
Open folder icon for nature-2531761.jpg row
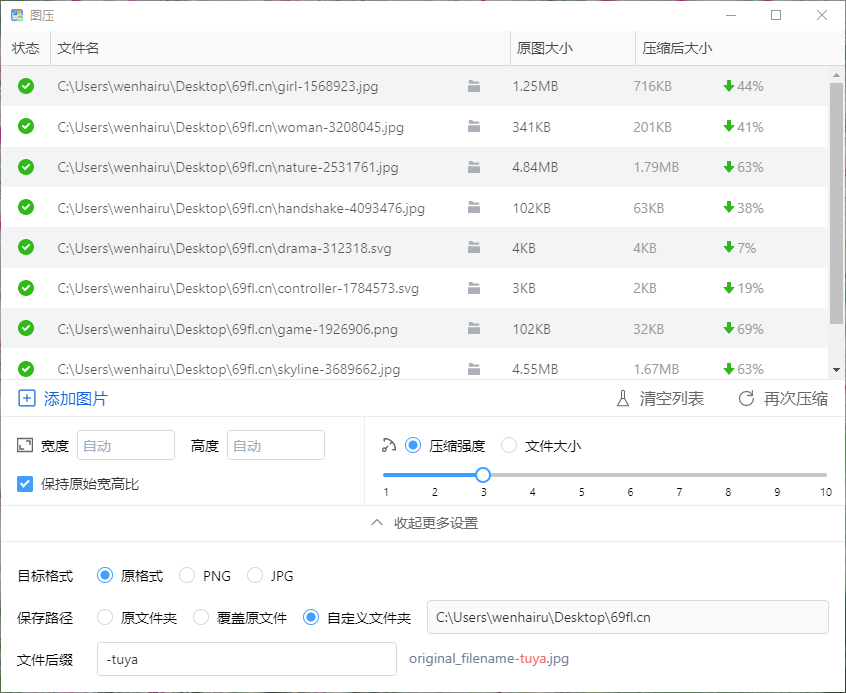tap(474, 167)
